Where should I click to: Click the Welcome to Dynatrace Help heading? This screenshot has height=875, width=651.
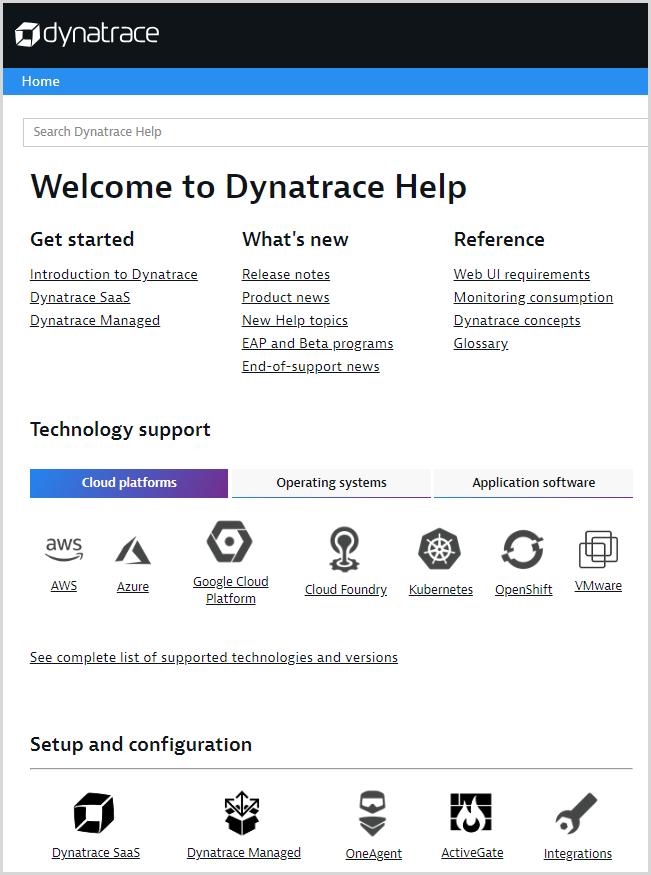coord(248,186)
